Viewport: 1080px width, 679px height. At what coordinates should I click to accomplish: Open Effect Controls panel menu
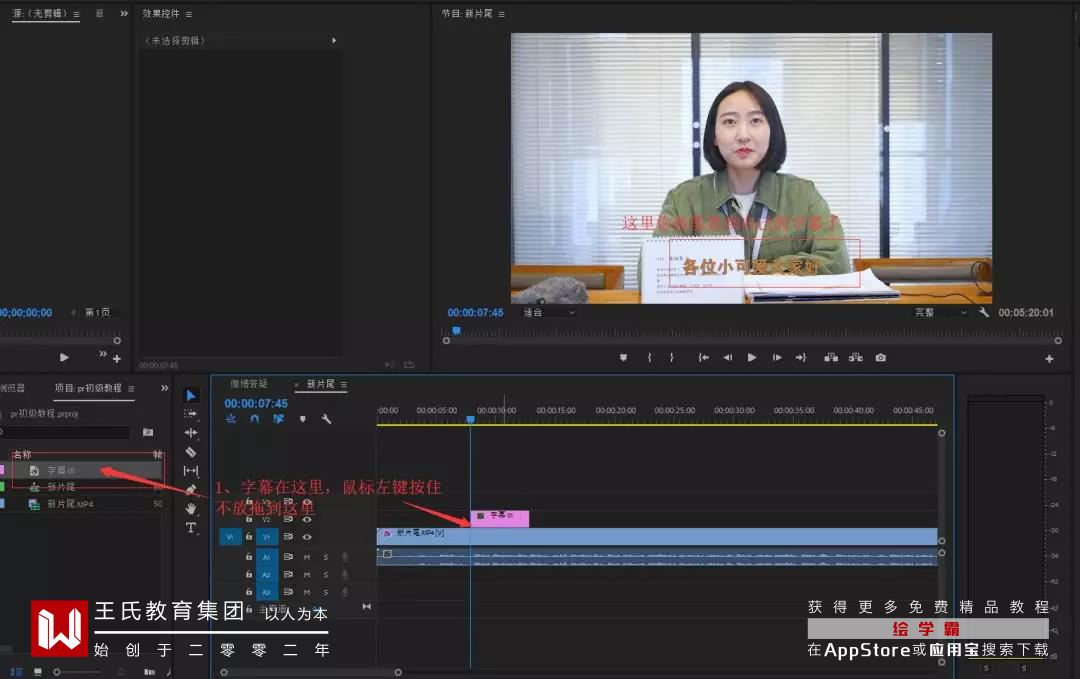[x=189, y=14]
